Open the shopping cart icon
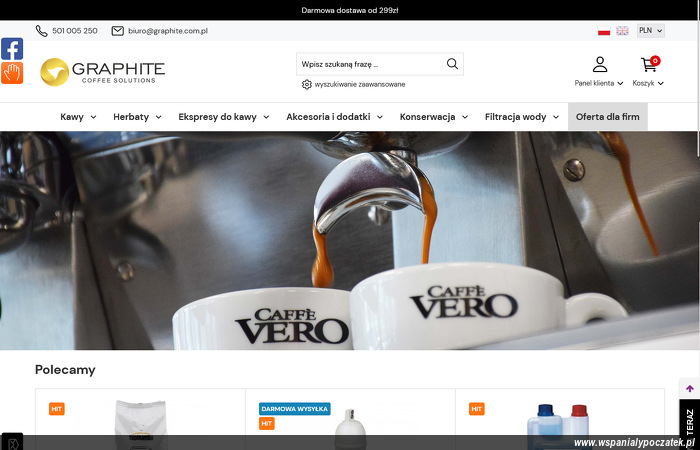700x450 pixels. (x=650, y=64)
